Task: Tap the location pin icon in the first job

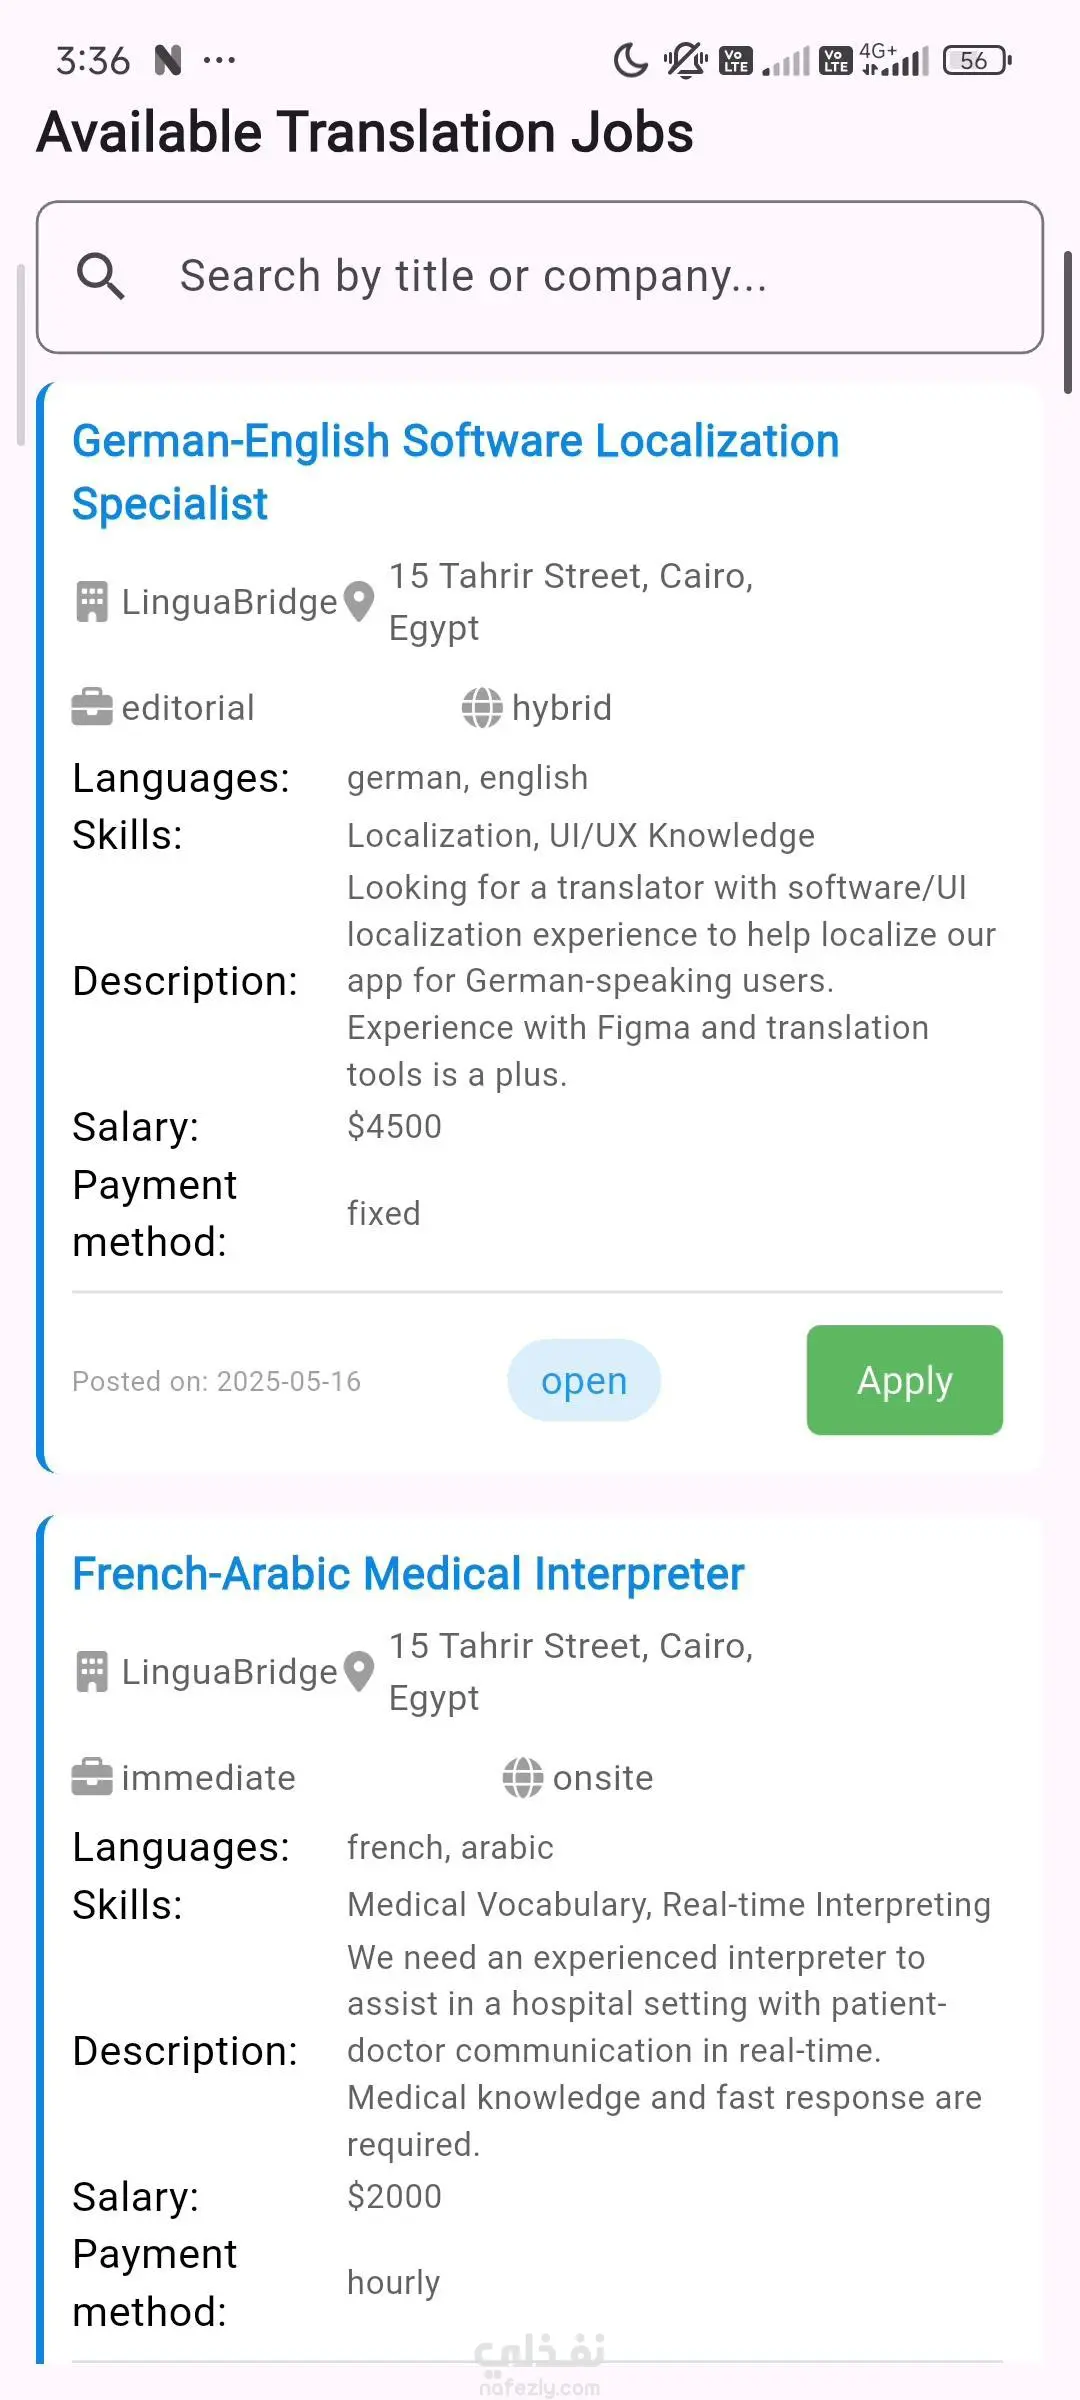Action: click(x=359, y=602)
